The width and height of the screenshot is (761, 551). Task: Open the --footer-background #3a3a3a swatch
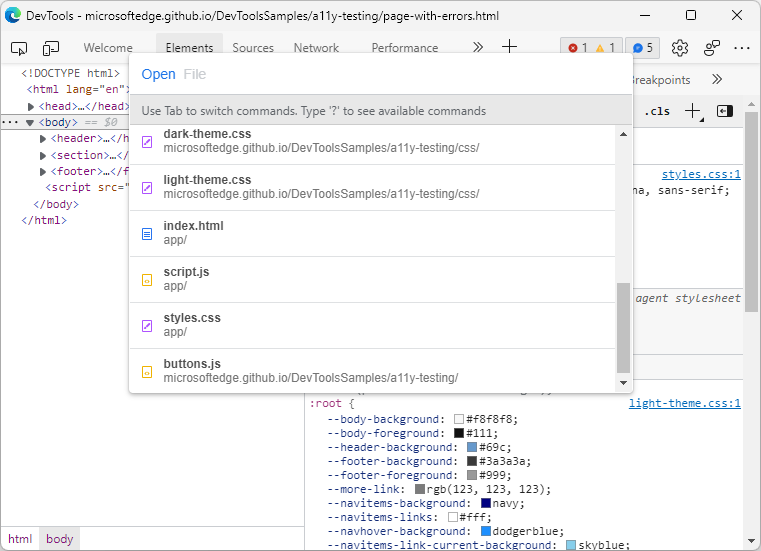pos(472,461)
